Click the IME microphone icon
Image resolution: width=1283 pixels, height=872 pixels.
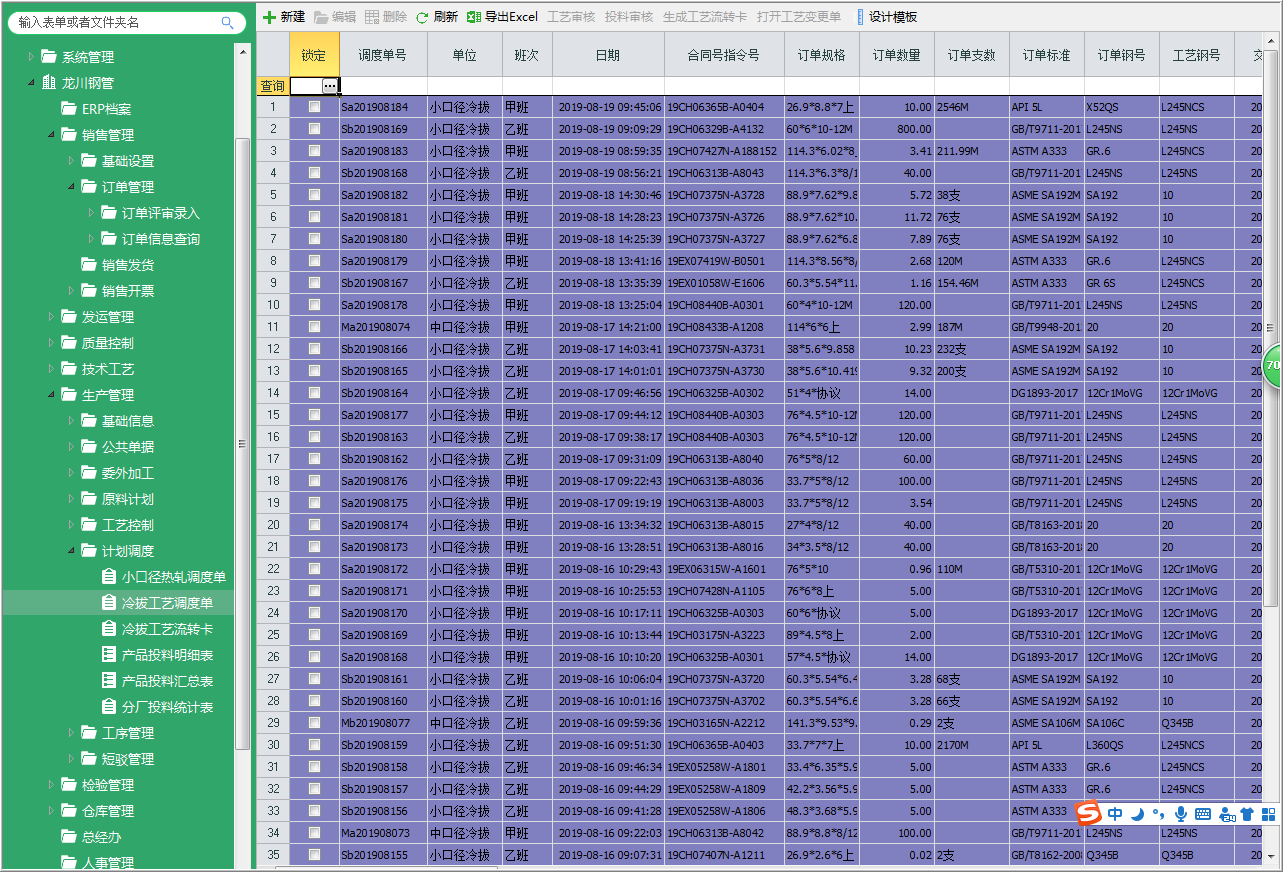point(1181,814)
